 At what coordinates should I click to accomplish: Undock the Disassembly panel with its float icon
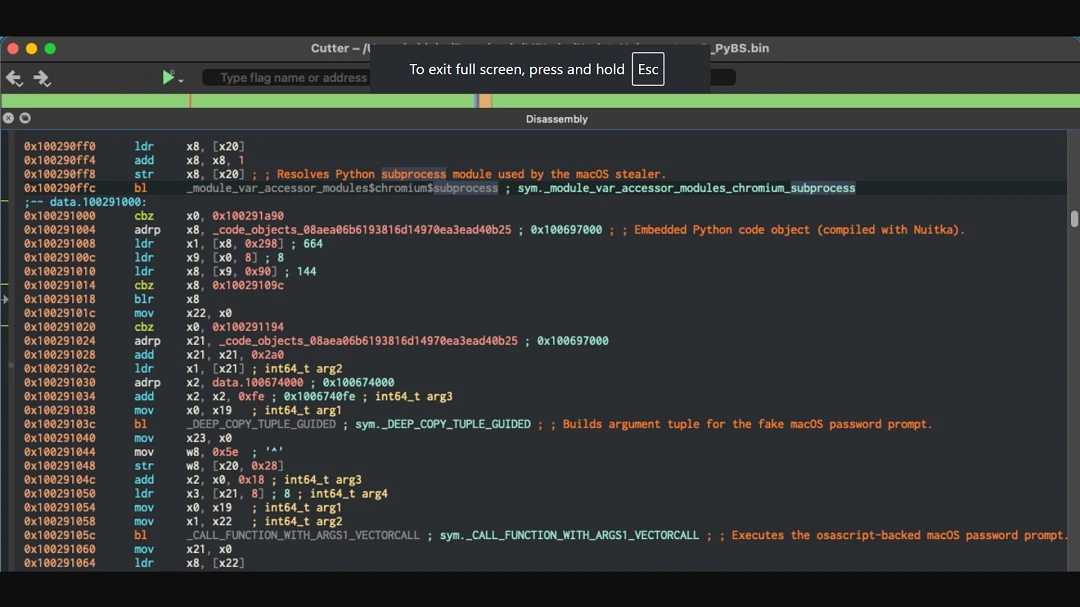[24, 117]
